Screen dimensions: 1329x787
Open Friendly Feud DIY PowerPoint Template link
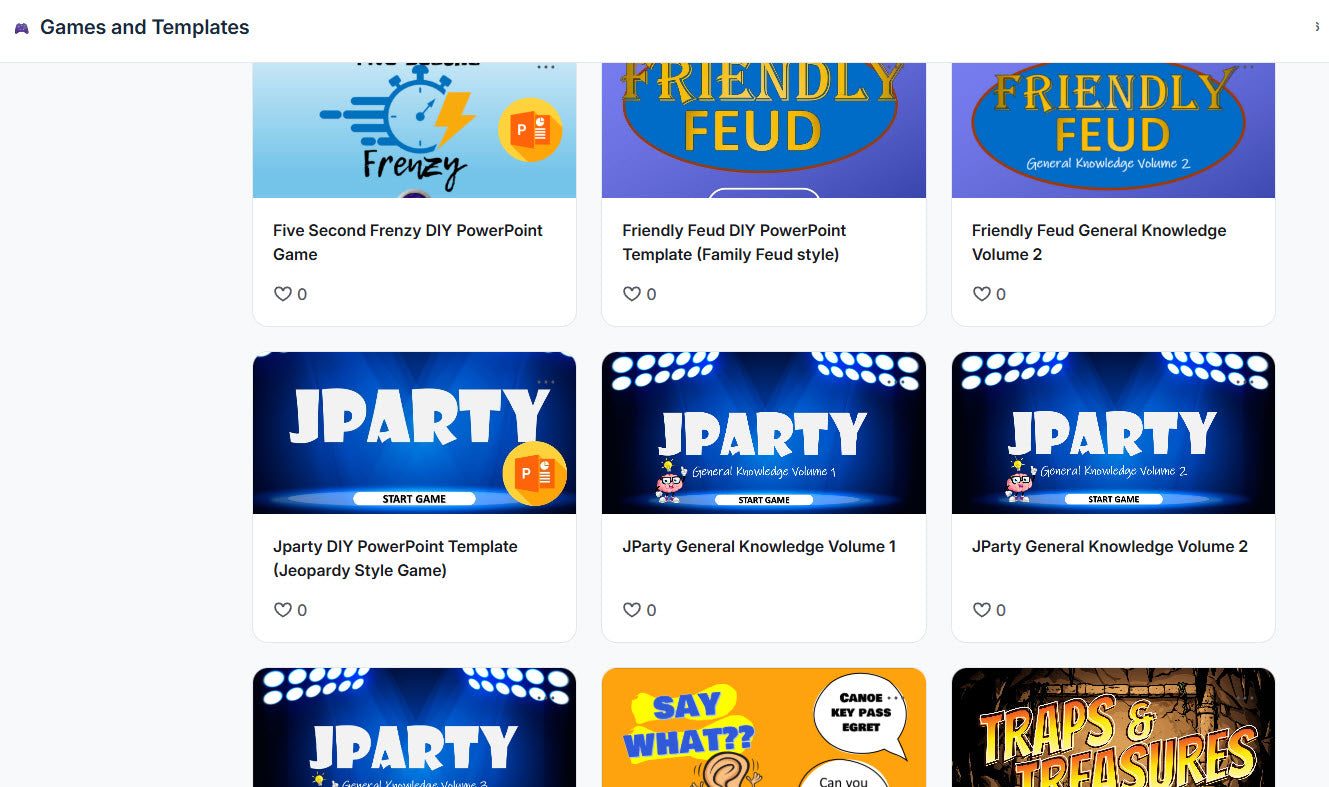(734, 242)
